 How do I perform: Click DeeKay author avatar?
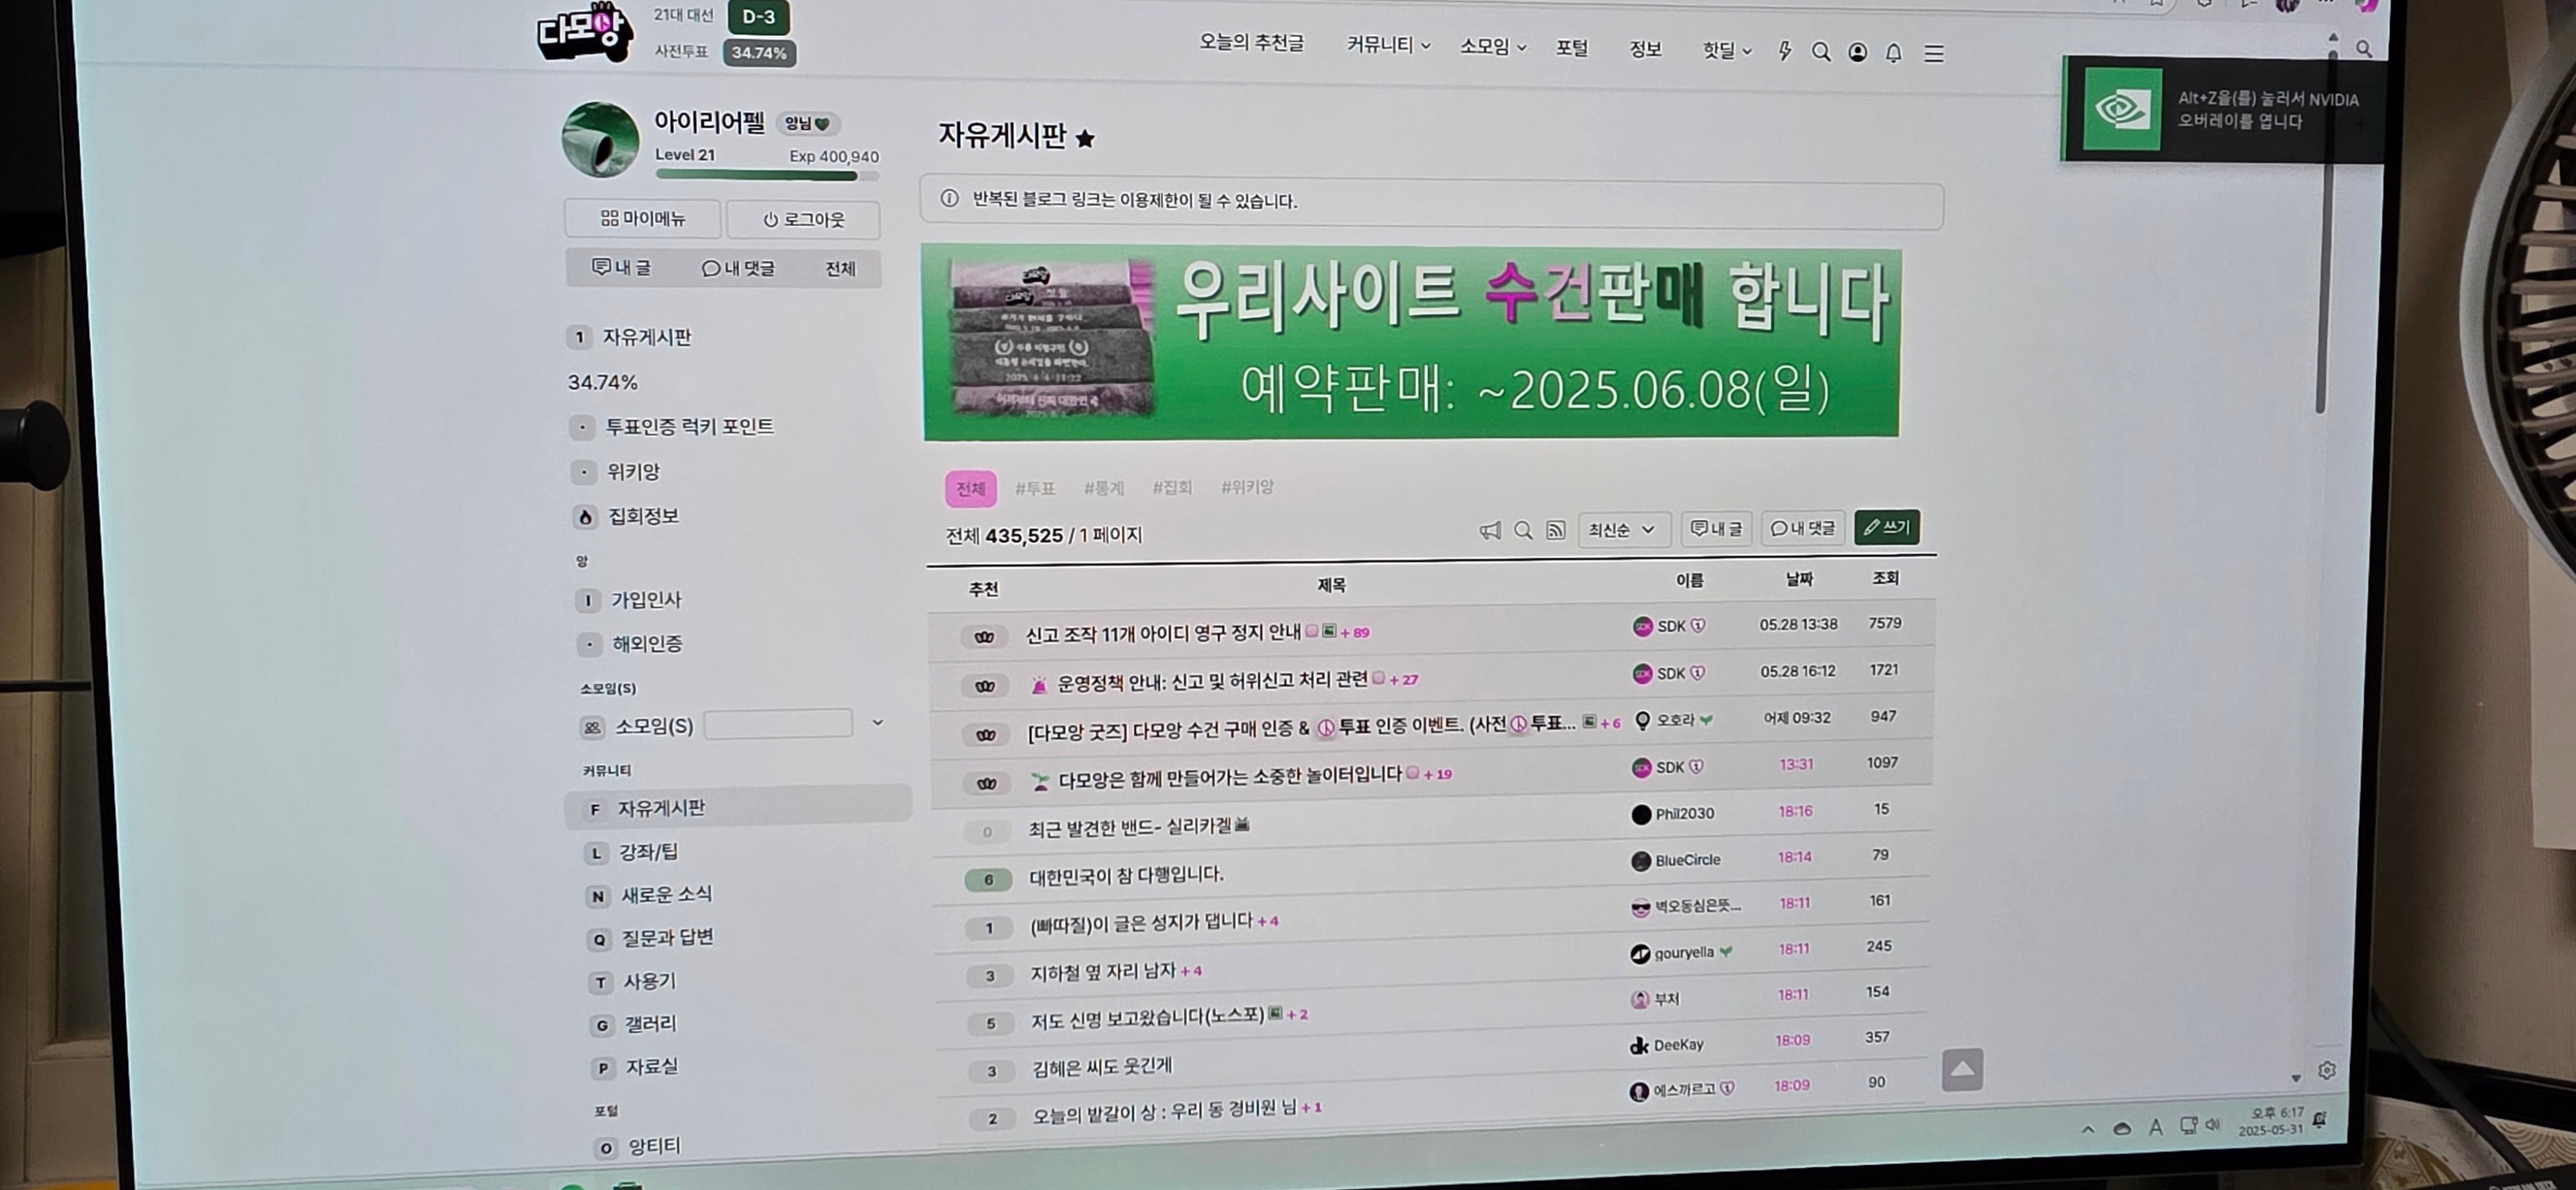1639,1046
